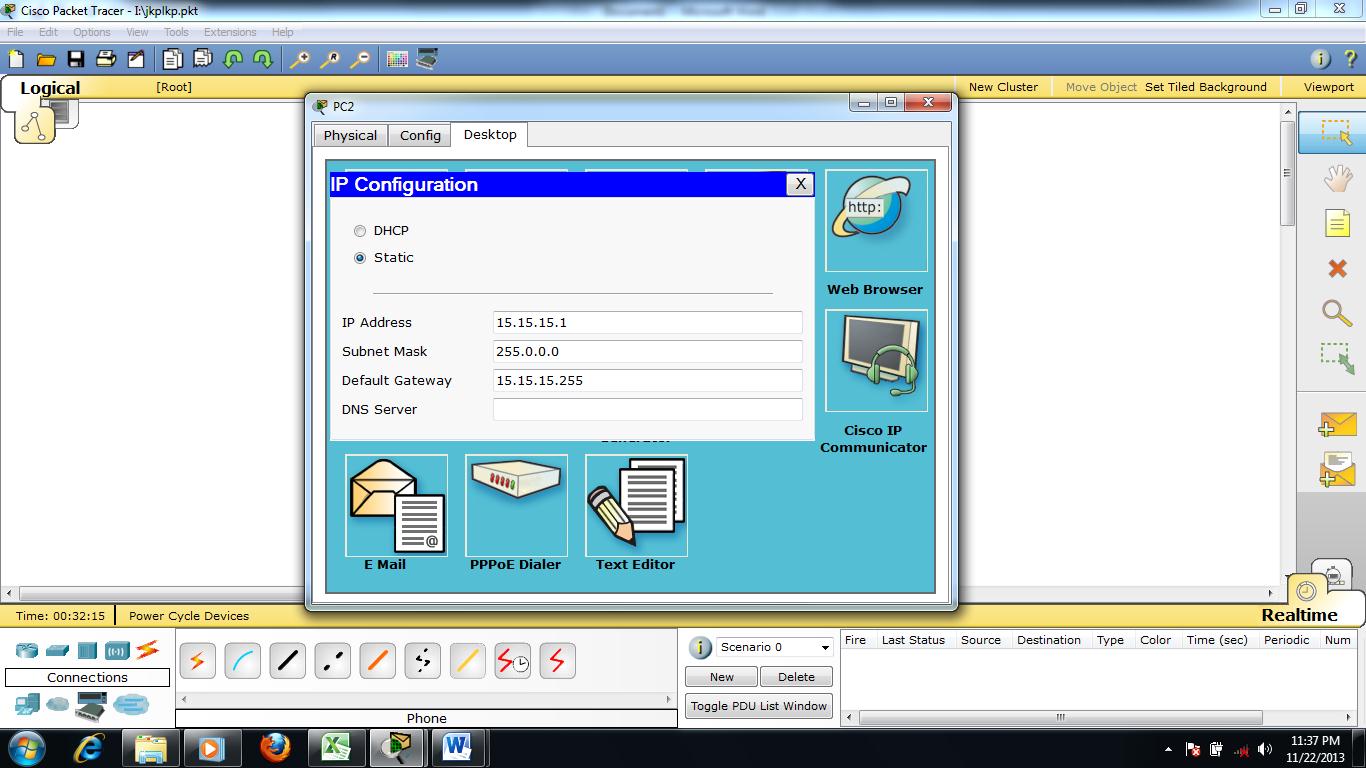Switch to the Config tab in PC2
The width and height of the screenshot is (1366, 768).
click(x=420, y=135)
